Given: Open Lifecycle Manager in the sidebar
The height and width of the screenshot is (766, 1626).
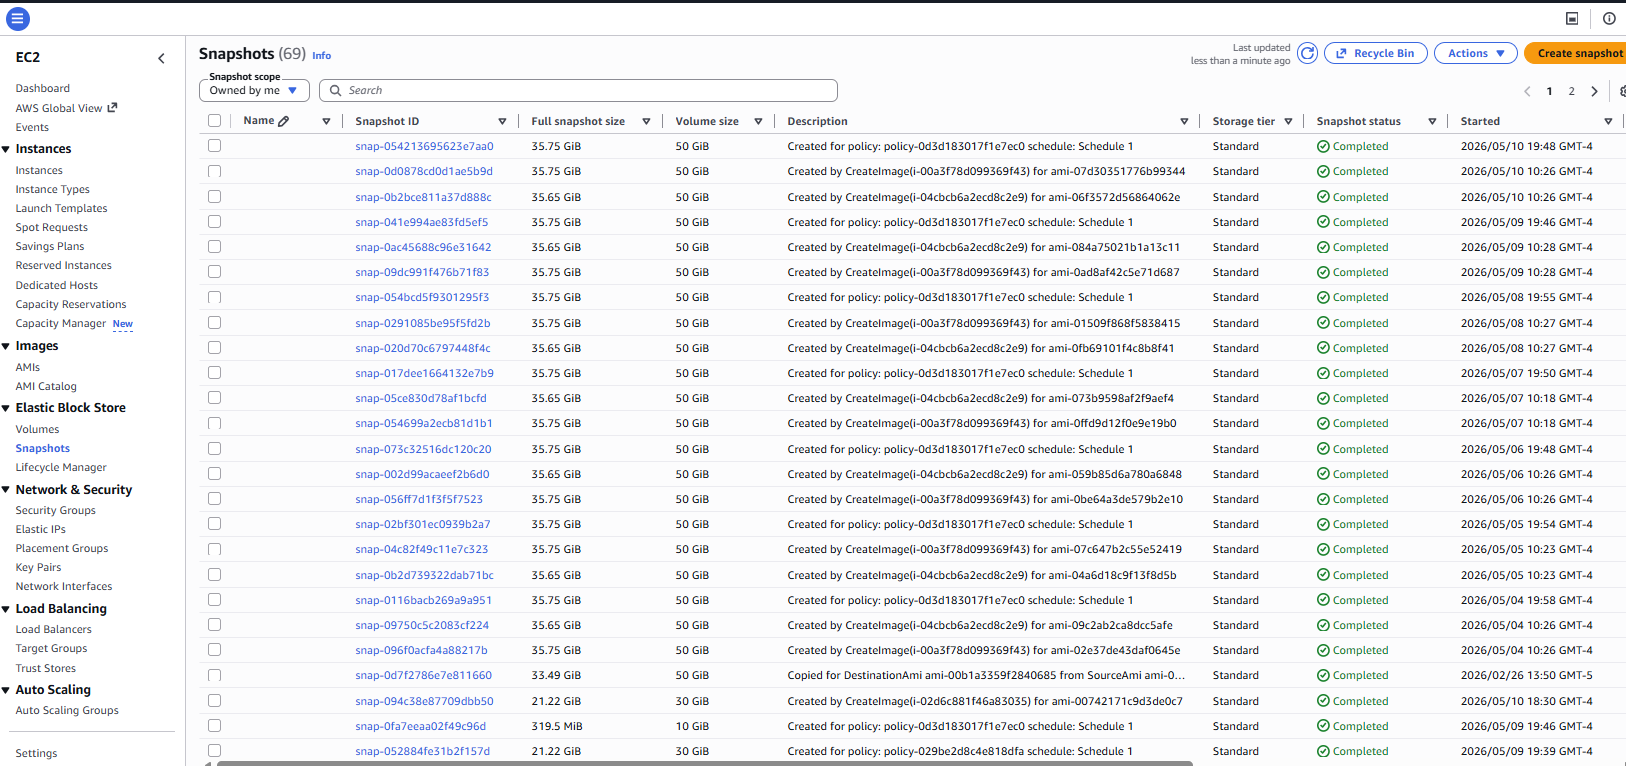Looking at the screenshot, I should click(x=61, y=467).
